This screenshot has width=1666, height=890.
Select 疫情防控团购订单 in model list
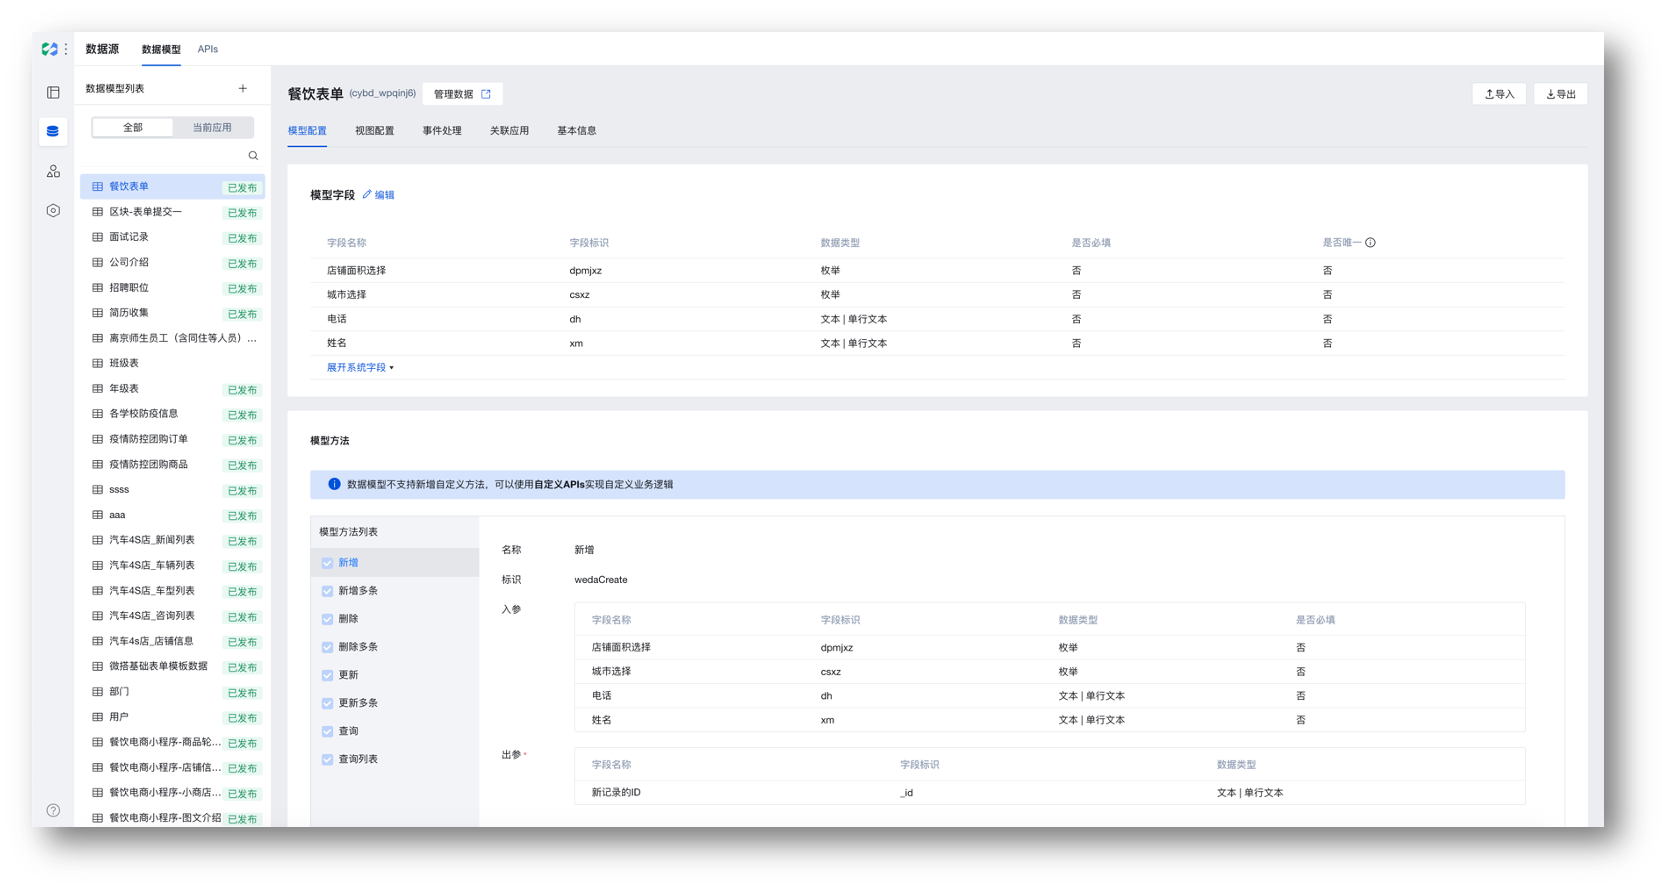(172, 439)
